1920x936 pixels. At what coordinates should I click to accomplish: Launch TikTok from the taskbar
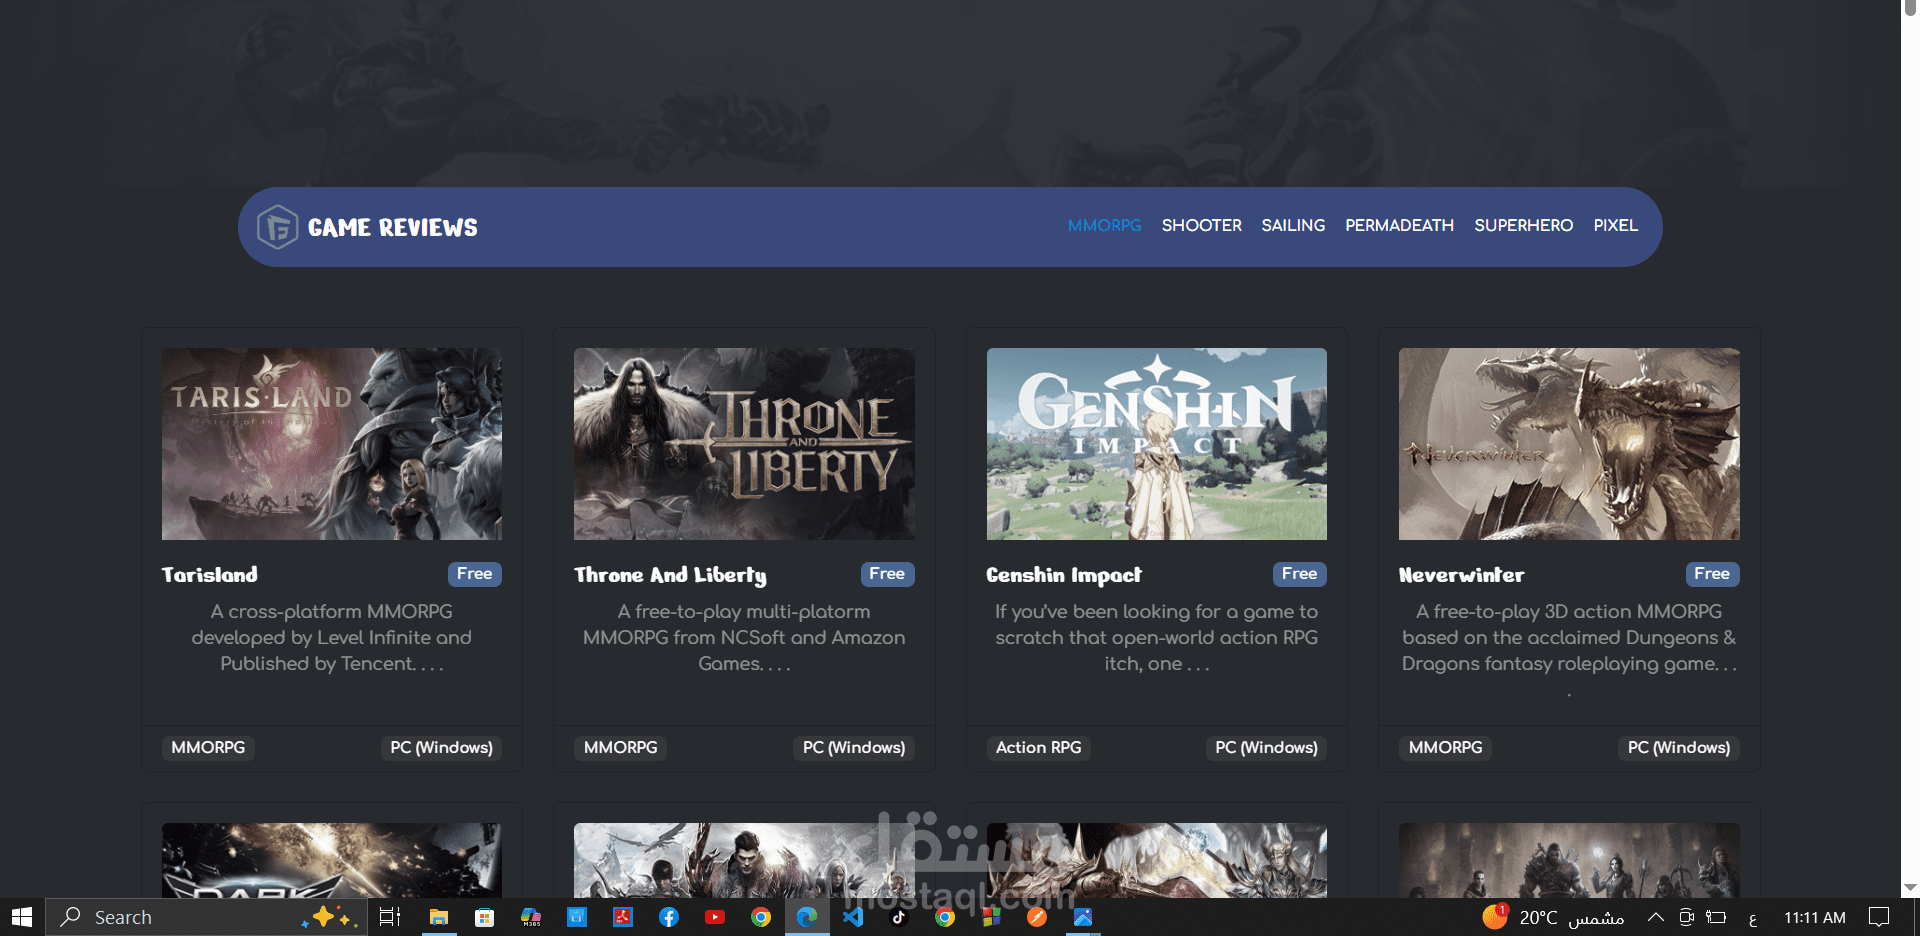(899, 917)
